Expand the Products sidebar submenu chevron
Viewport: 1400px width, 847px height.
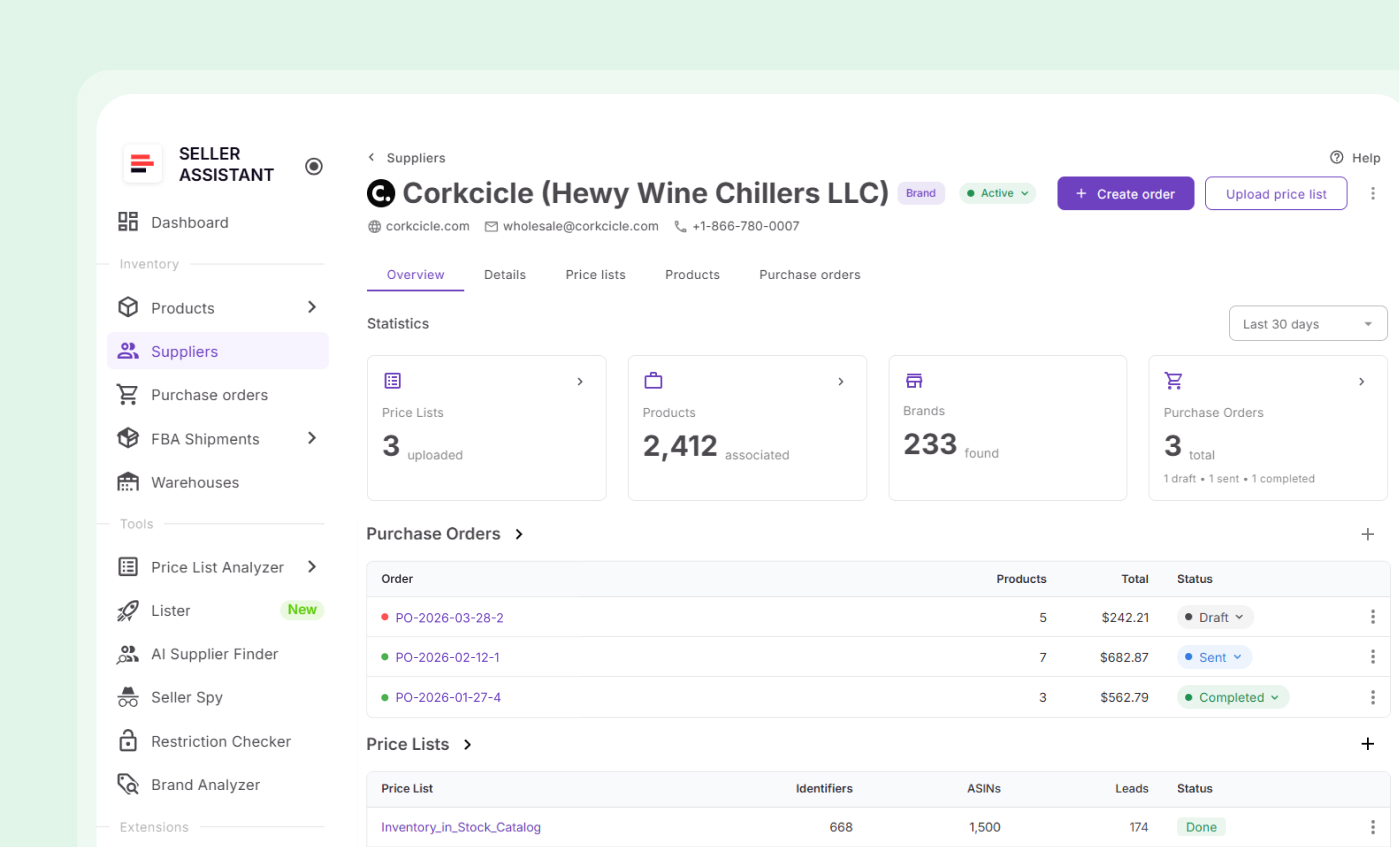[x=312, y=308]
